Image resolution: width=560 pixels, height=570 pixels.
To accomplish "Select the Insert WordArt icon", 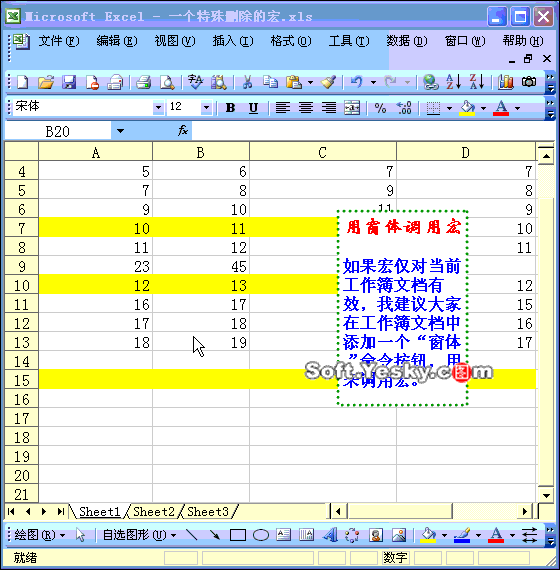I will click(x=330, y=535).
